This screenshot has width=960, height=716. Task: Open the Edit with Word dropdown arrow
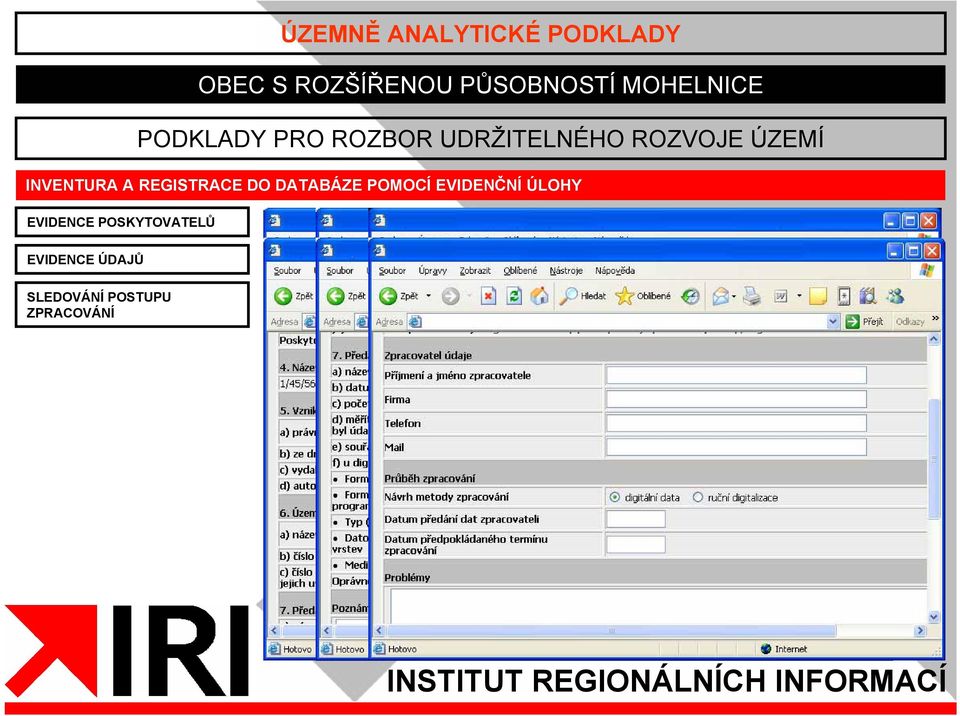(x=799, y=296)
